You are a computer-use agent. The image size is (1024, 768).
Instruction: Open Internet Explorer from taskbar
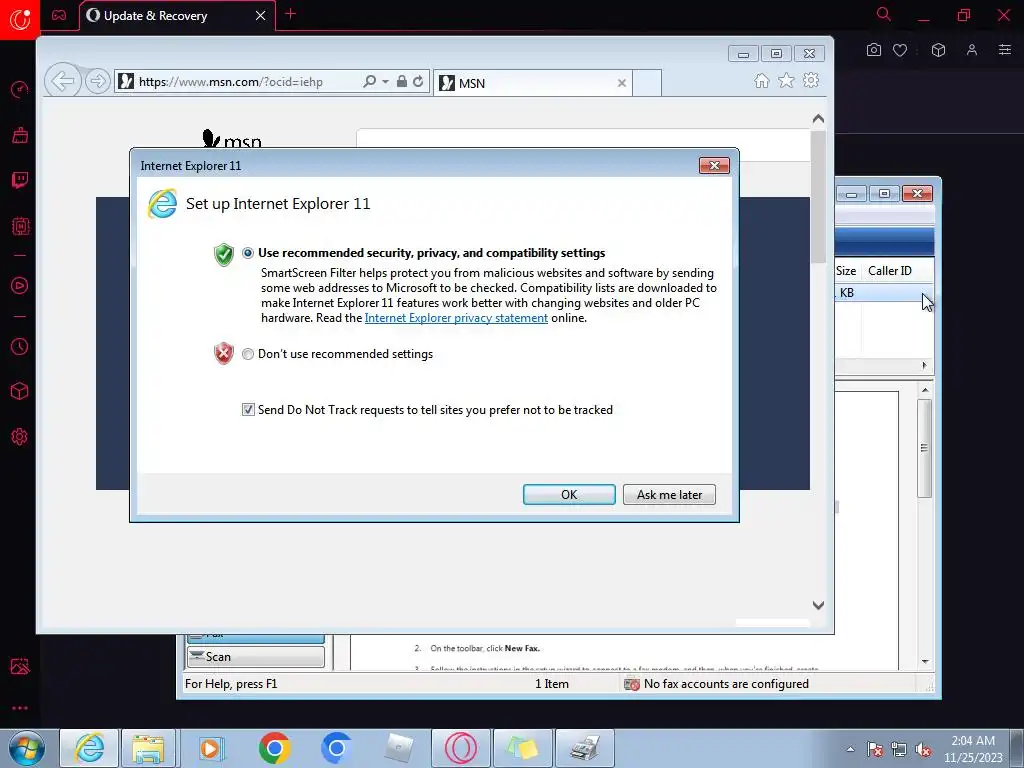pyautogui.click(x=89, y=748)
